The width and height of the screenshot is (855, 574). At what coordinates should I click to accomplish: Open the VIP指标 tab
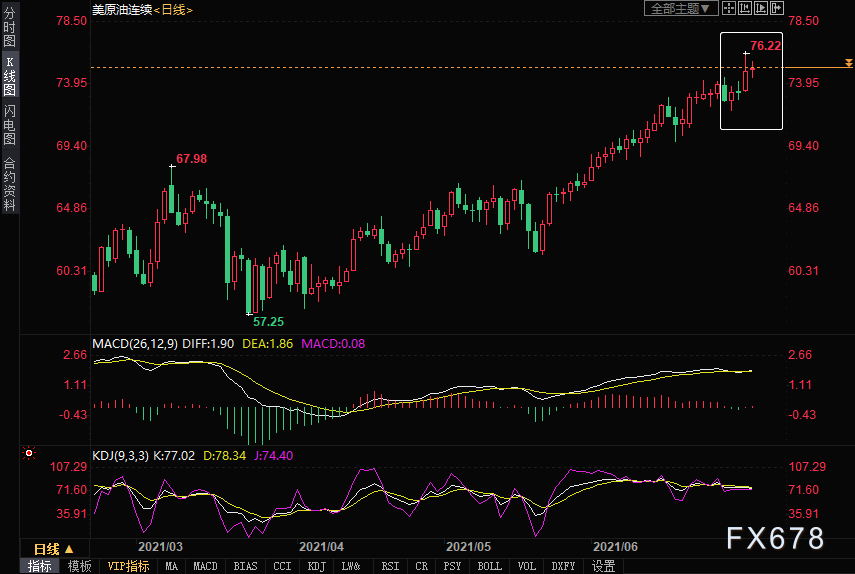pos(128,566)
